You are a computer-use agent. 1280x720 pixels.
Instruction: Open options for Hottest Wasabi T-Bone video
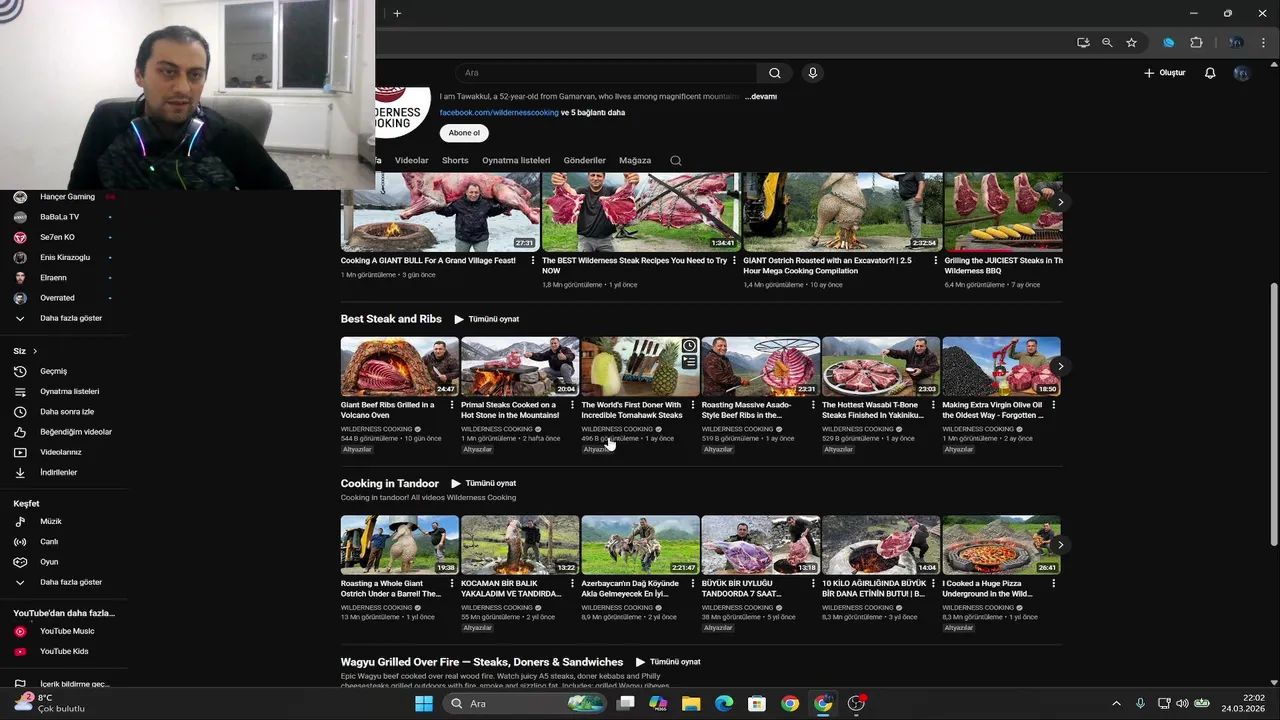coord(933,405)
